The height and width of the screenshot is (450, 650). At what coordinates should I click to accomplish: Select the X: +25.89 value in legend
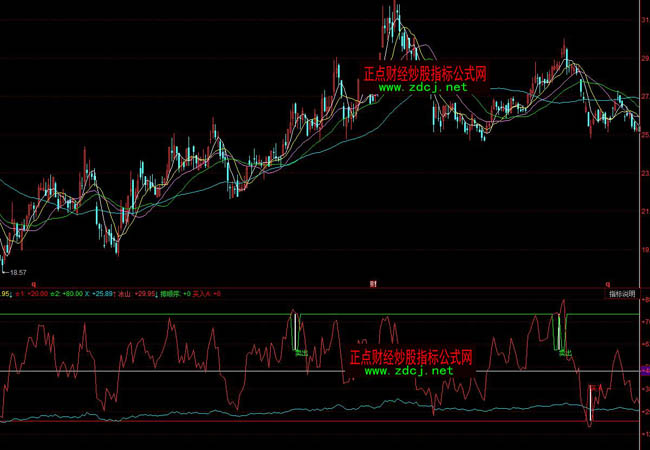(x=101, y=294)
